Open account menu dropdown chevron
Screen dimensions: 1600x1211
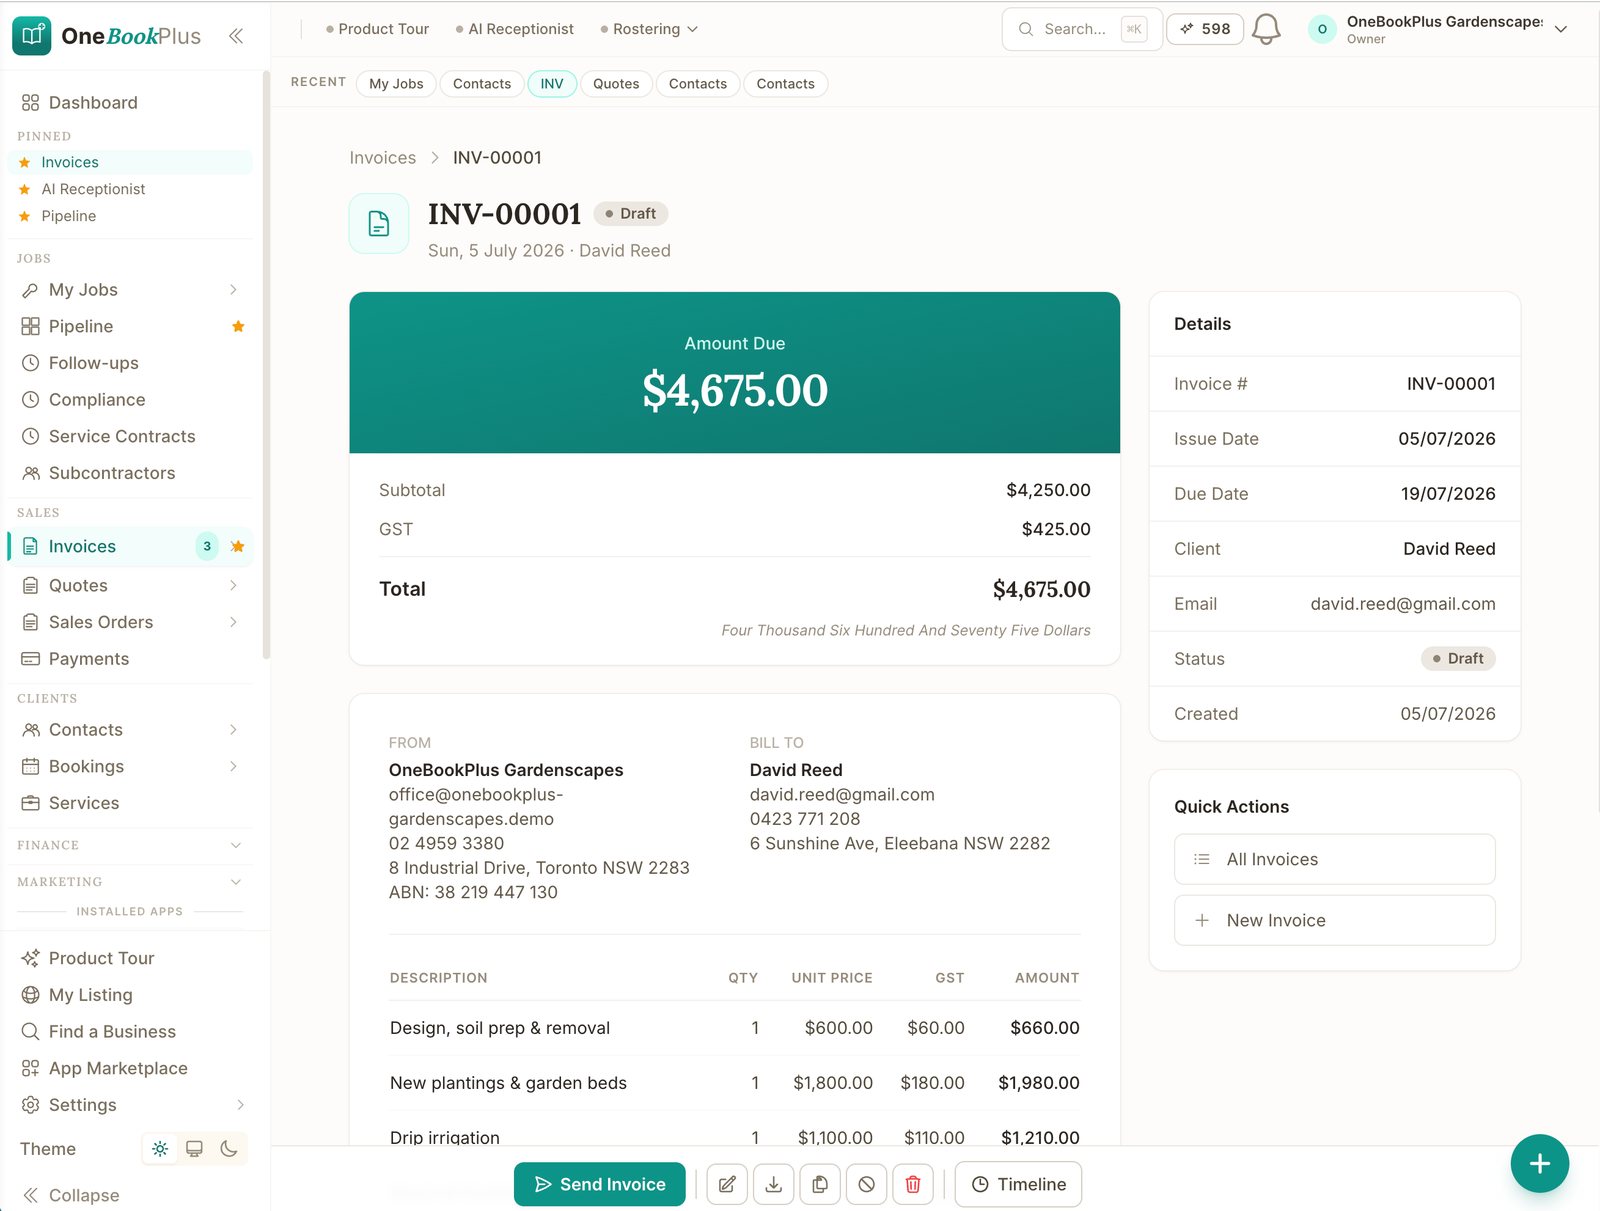pos(1560,29)
